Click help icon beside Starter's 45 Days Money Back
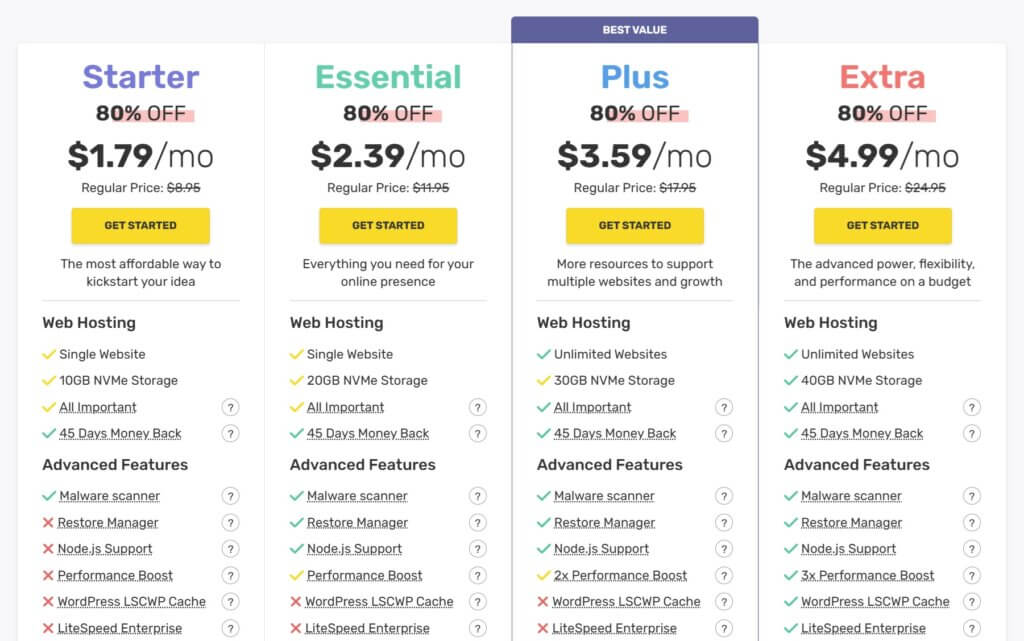 pos(230,433)
